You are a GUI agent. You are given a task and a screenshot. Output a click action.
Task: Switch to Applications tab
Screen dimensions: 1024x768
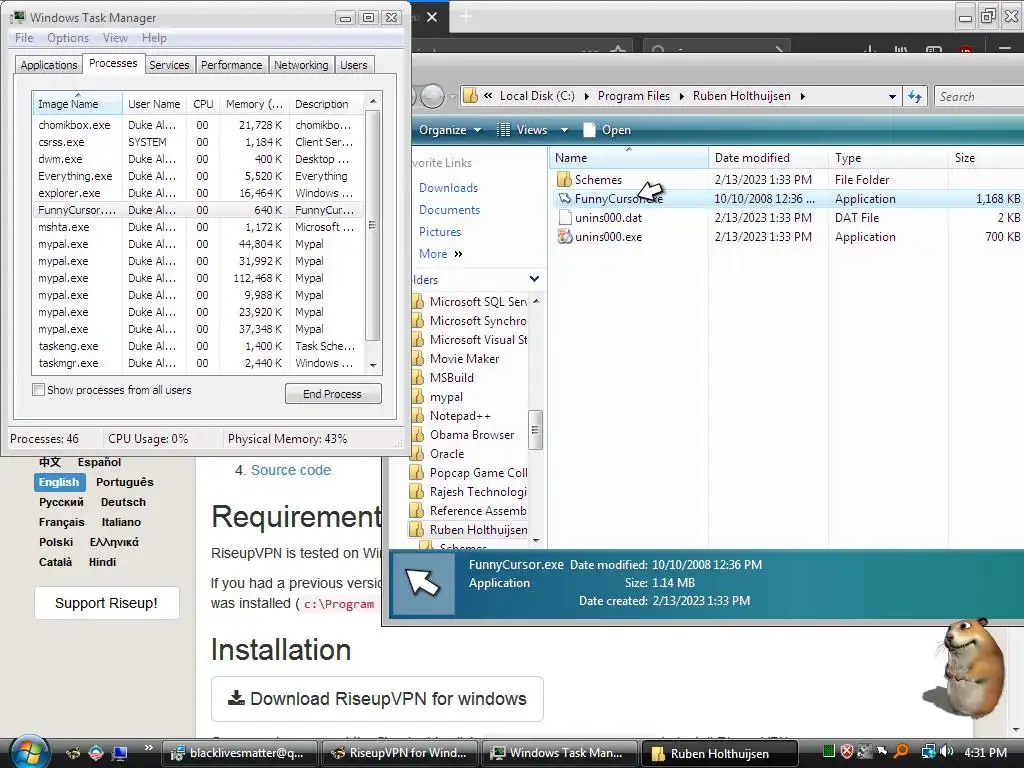pos(48,65)
